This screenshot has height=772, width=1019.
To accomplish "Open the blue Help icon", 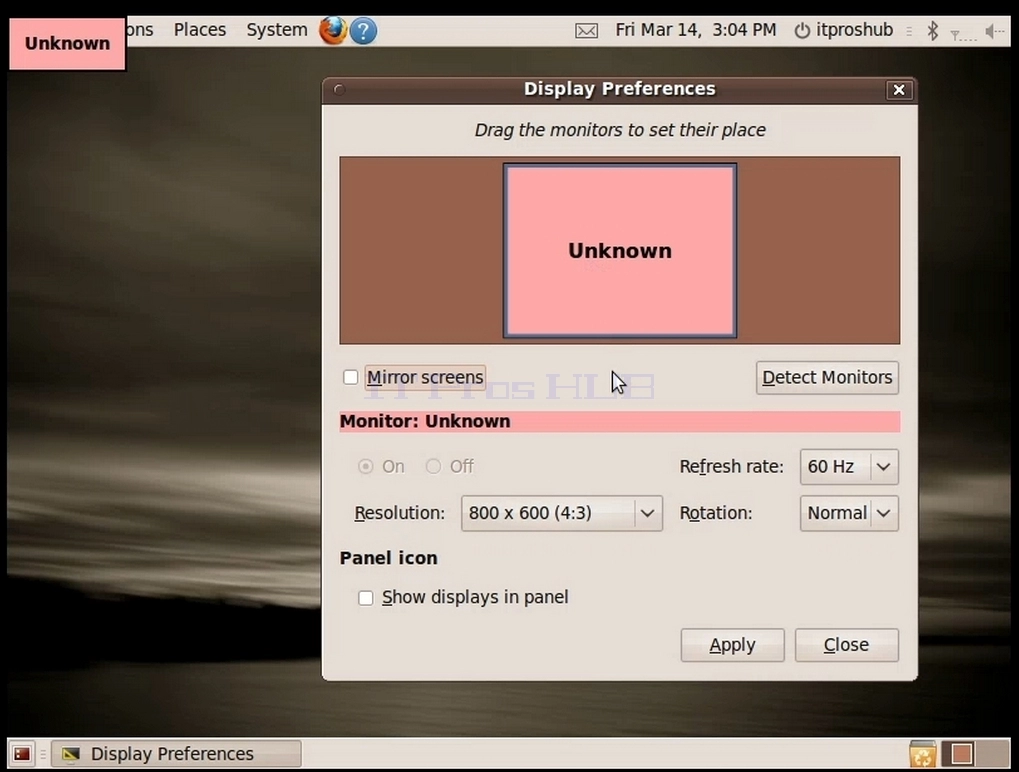I will 363,31.
